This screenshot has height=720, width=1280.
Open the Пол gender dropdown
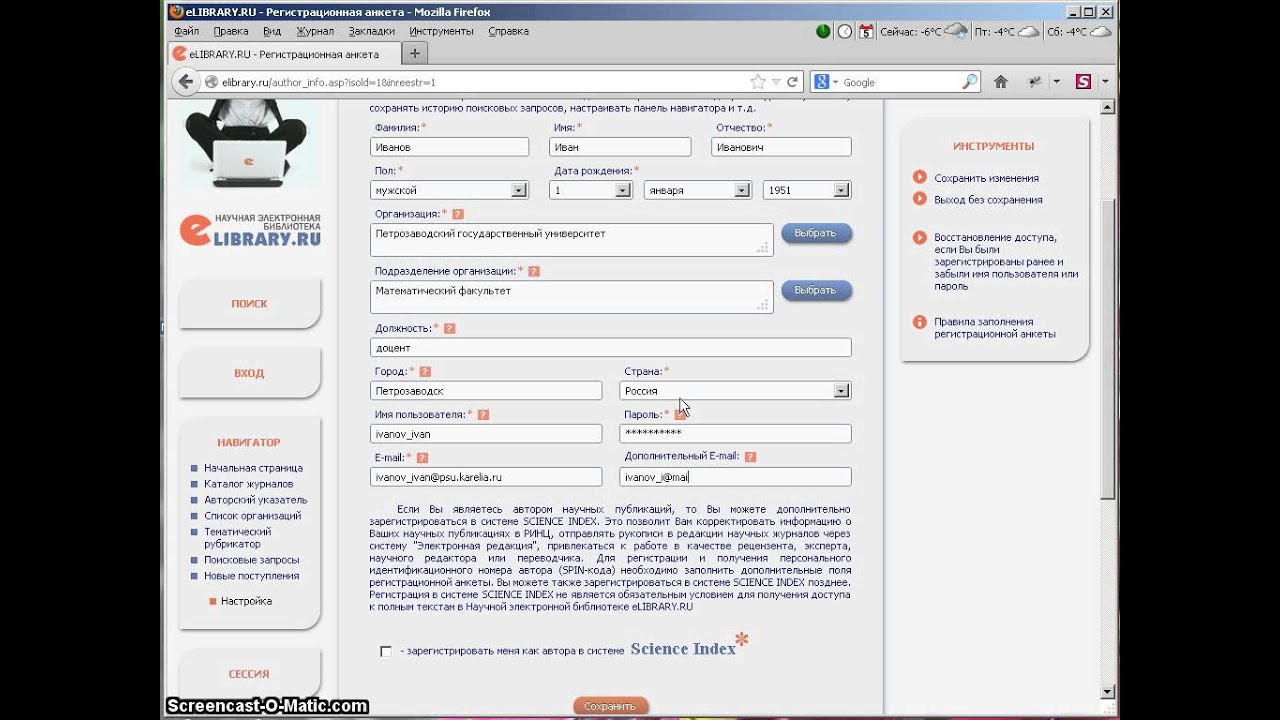(518, 190)
